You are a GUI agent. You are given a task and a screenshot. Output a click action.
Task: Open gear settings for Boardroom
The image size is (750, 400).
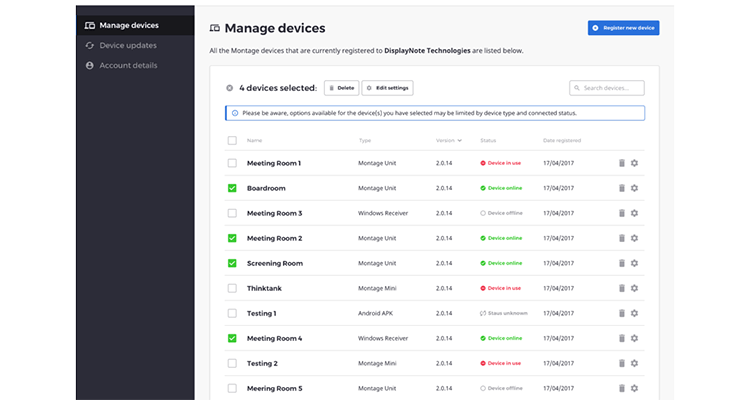click(x=634, y=188)
